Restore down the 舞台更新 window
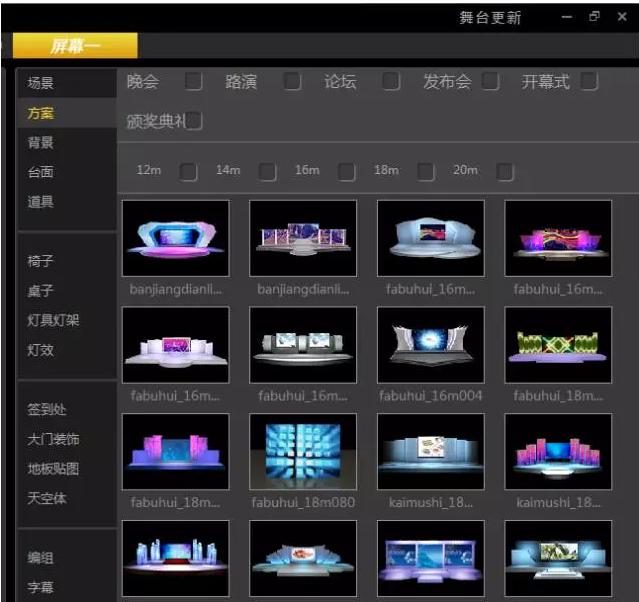639x602 pixels. pos(595,17)
